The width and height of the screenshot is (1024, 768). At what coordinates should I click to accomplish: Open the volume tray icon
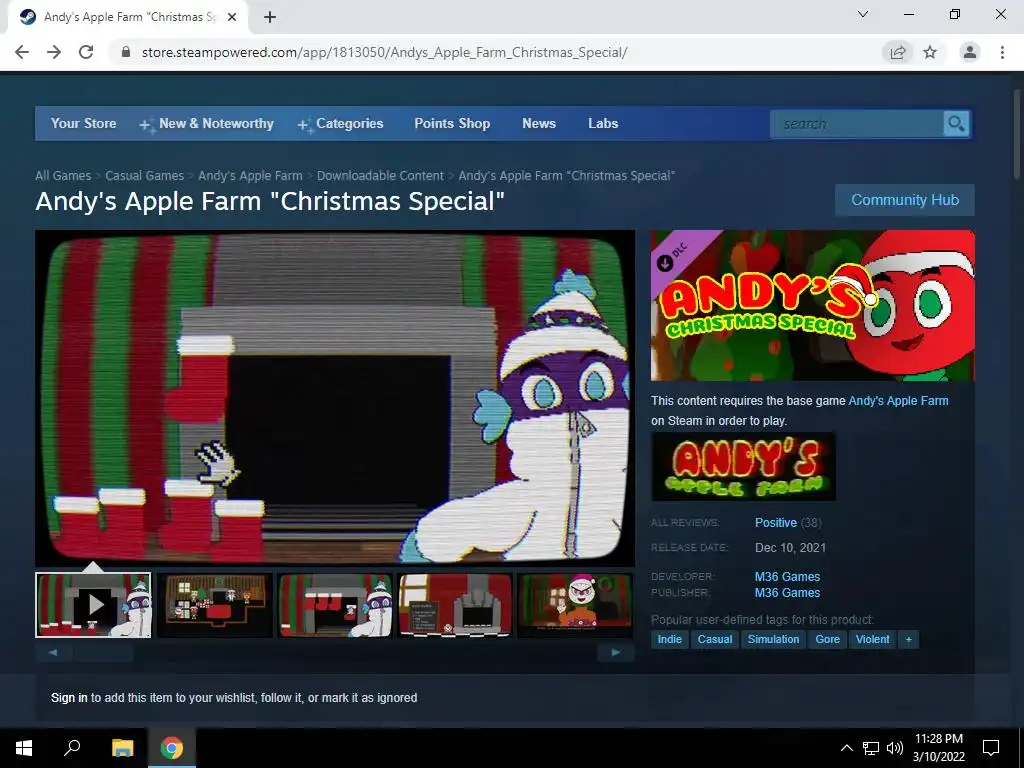(894, 748)
